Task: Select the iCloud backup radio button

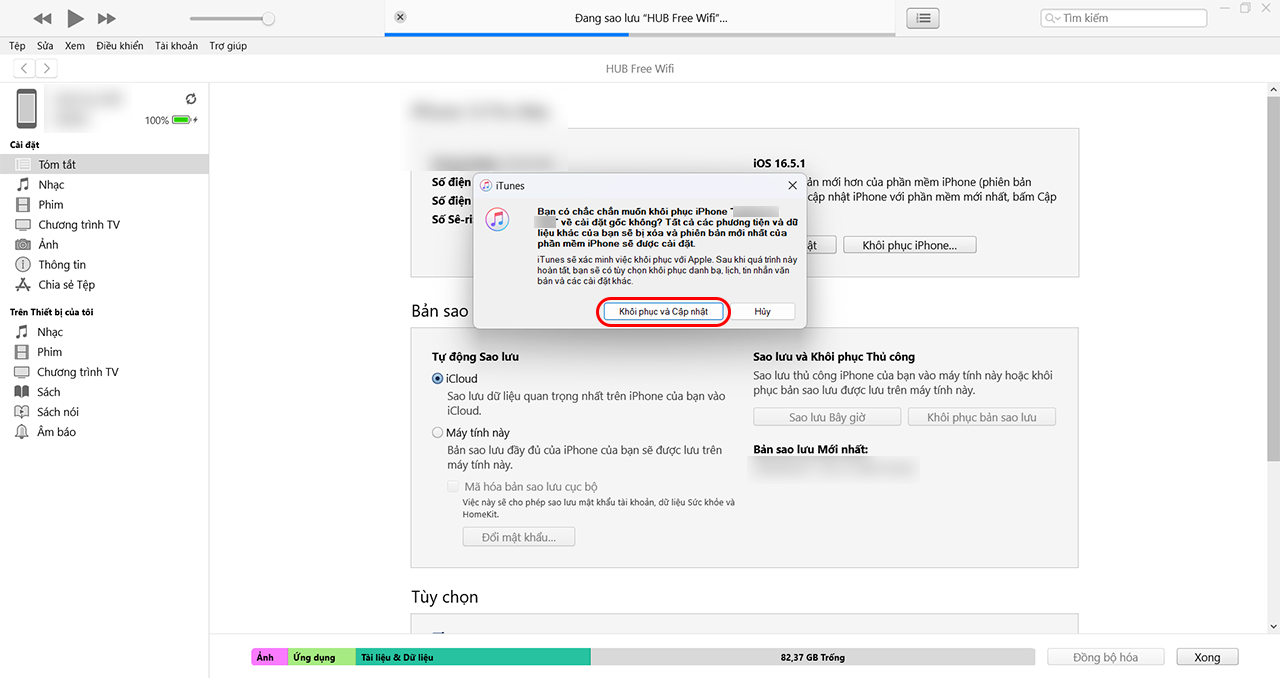Action: point(437,378)
